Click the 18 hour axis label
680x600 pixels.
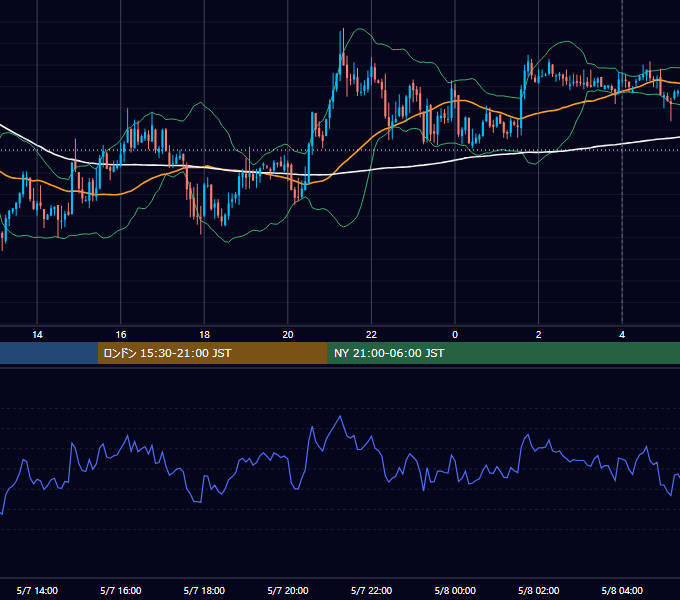204,335
